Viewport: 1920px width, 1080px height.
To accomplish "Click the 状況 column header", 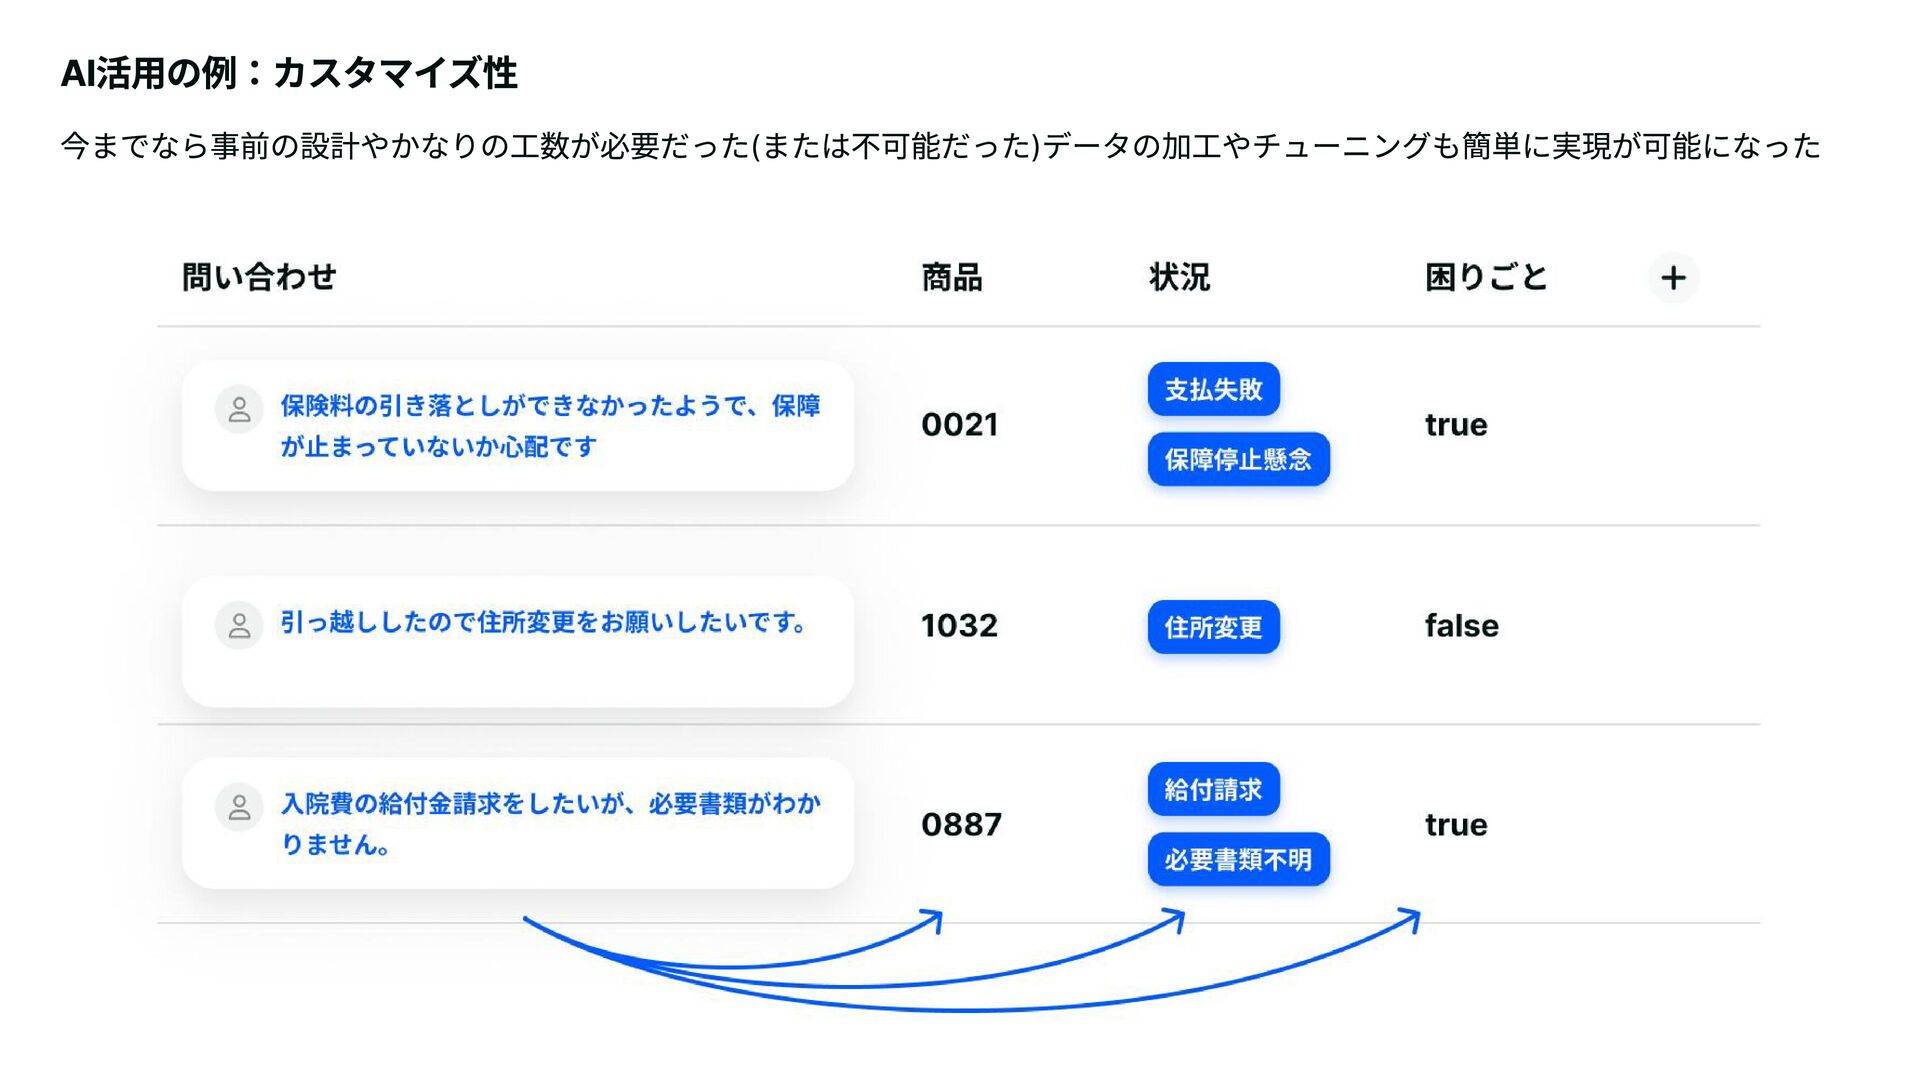I will point(1179,277).
